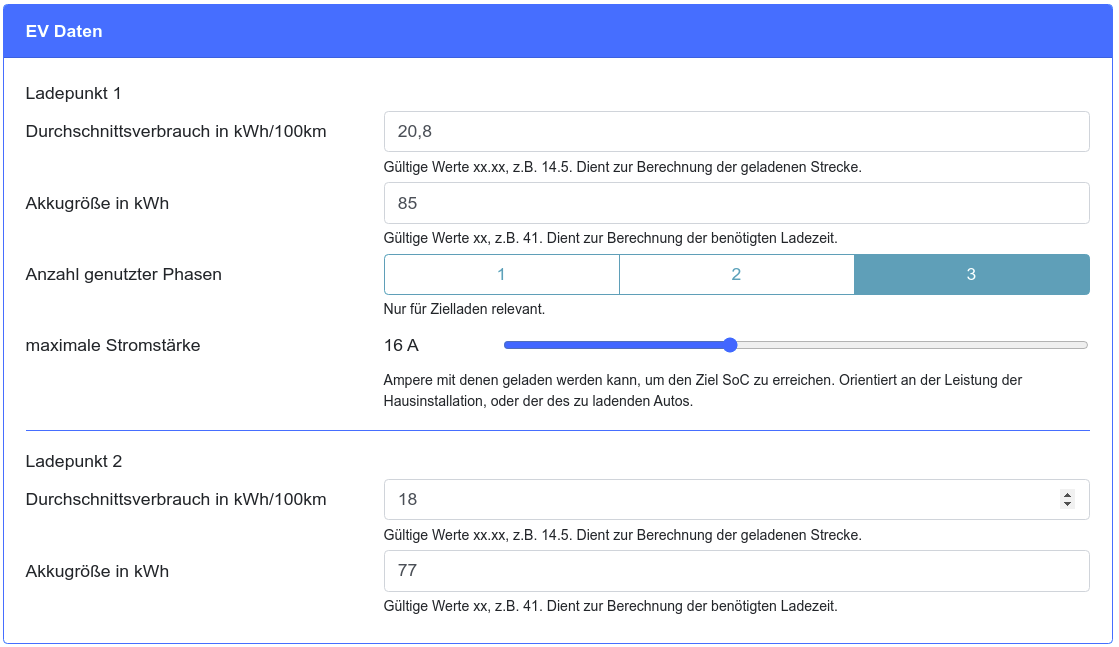Select 1 phase for Ladepunkt 1
The width and height of the screenshot is (1119, 647).
501,274
